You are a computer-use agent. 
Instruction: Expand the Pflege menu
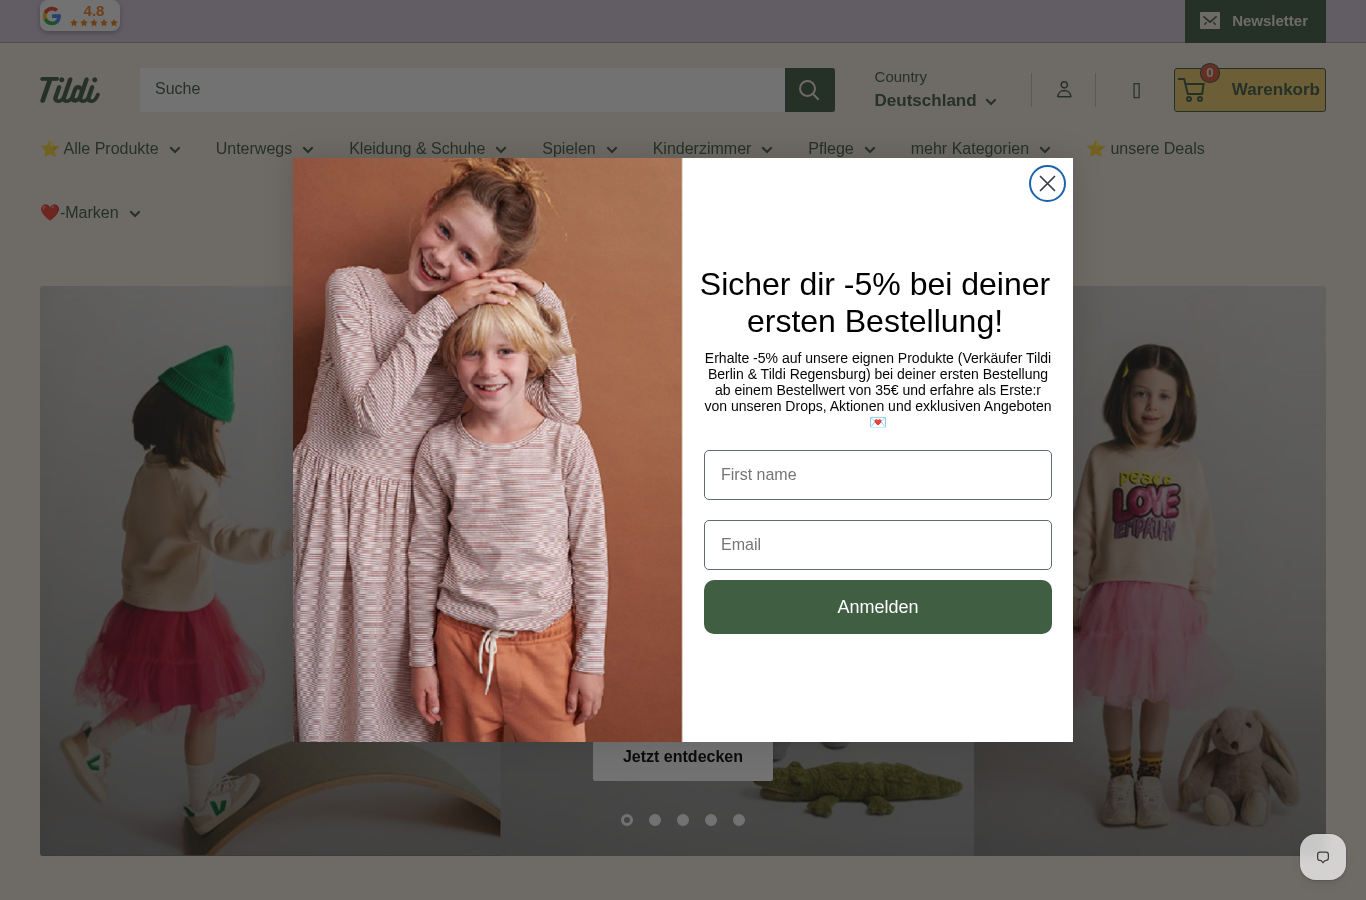pos(842,149)
